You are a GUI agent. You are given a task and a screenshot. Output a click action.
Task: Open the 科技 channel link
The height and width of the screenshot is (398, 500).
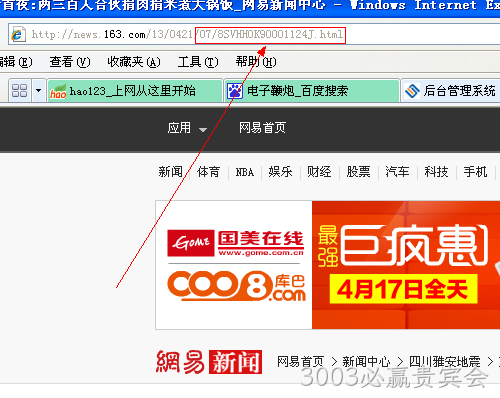tap(436, 172)
